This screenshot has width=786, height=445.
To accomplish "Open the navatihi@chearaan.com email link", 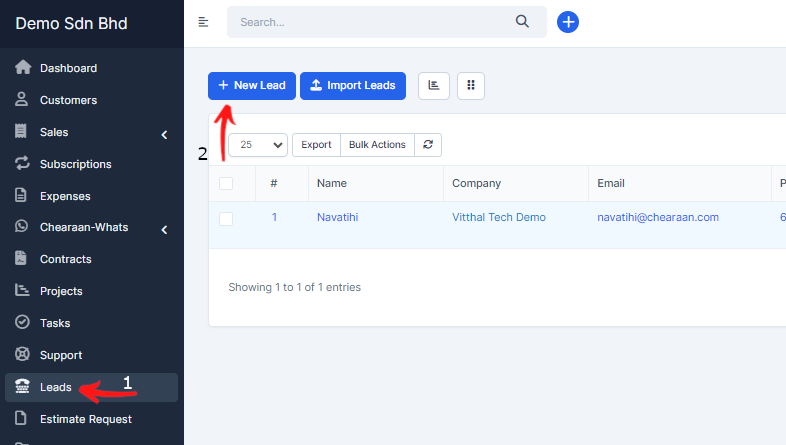I will pos(657,217).
